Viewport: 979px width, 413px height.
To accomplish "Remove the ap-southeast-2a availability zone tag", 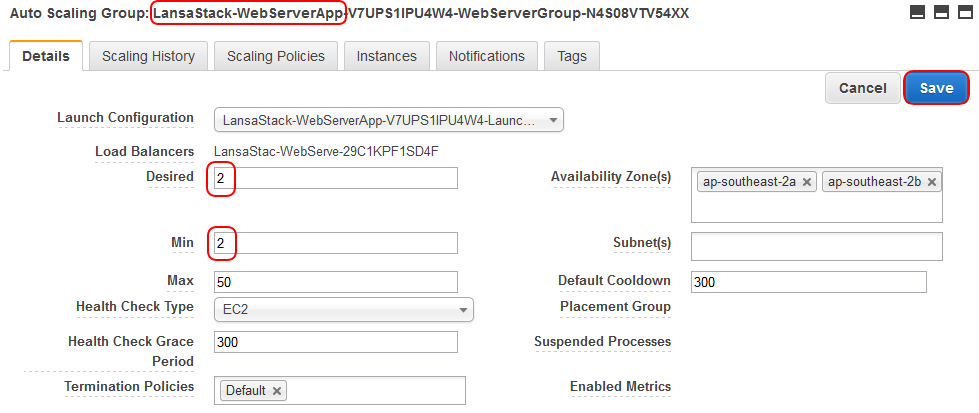I will click(806, 182).
